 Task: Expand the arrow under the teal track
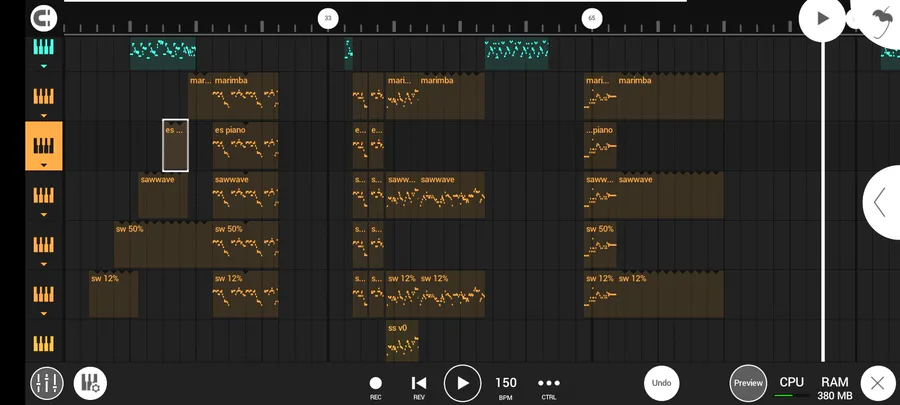(x=44, y=66)
